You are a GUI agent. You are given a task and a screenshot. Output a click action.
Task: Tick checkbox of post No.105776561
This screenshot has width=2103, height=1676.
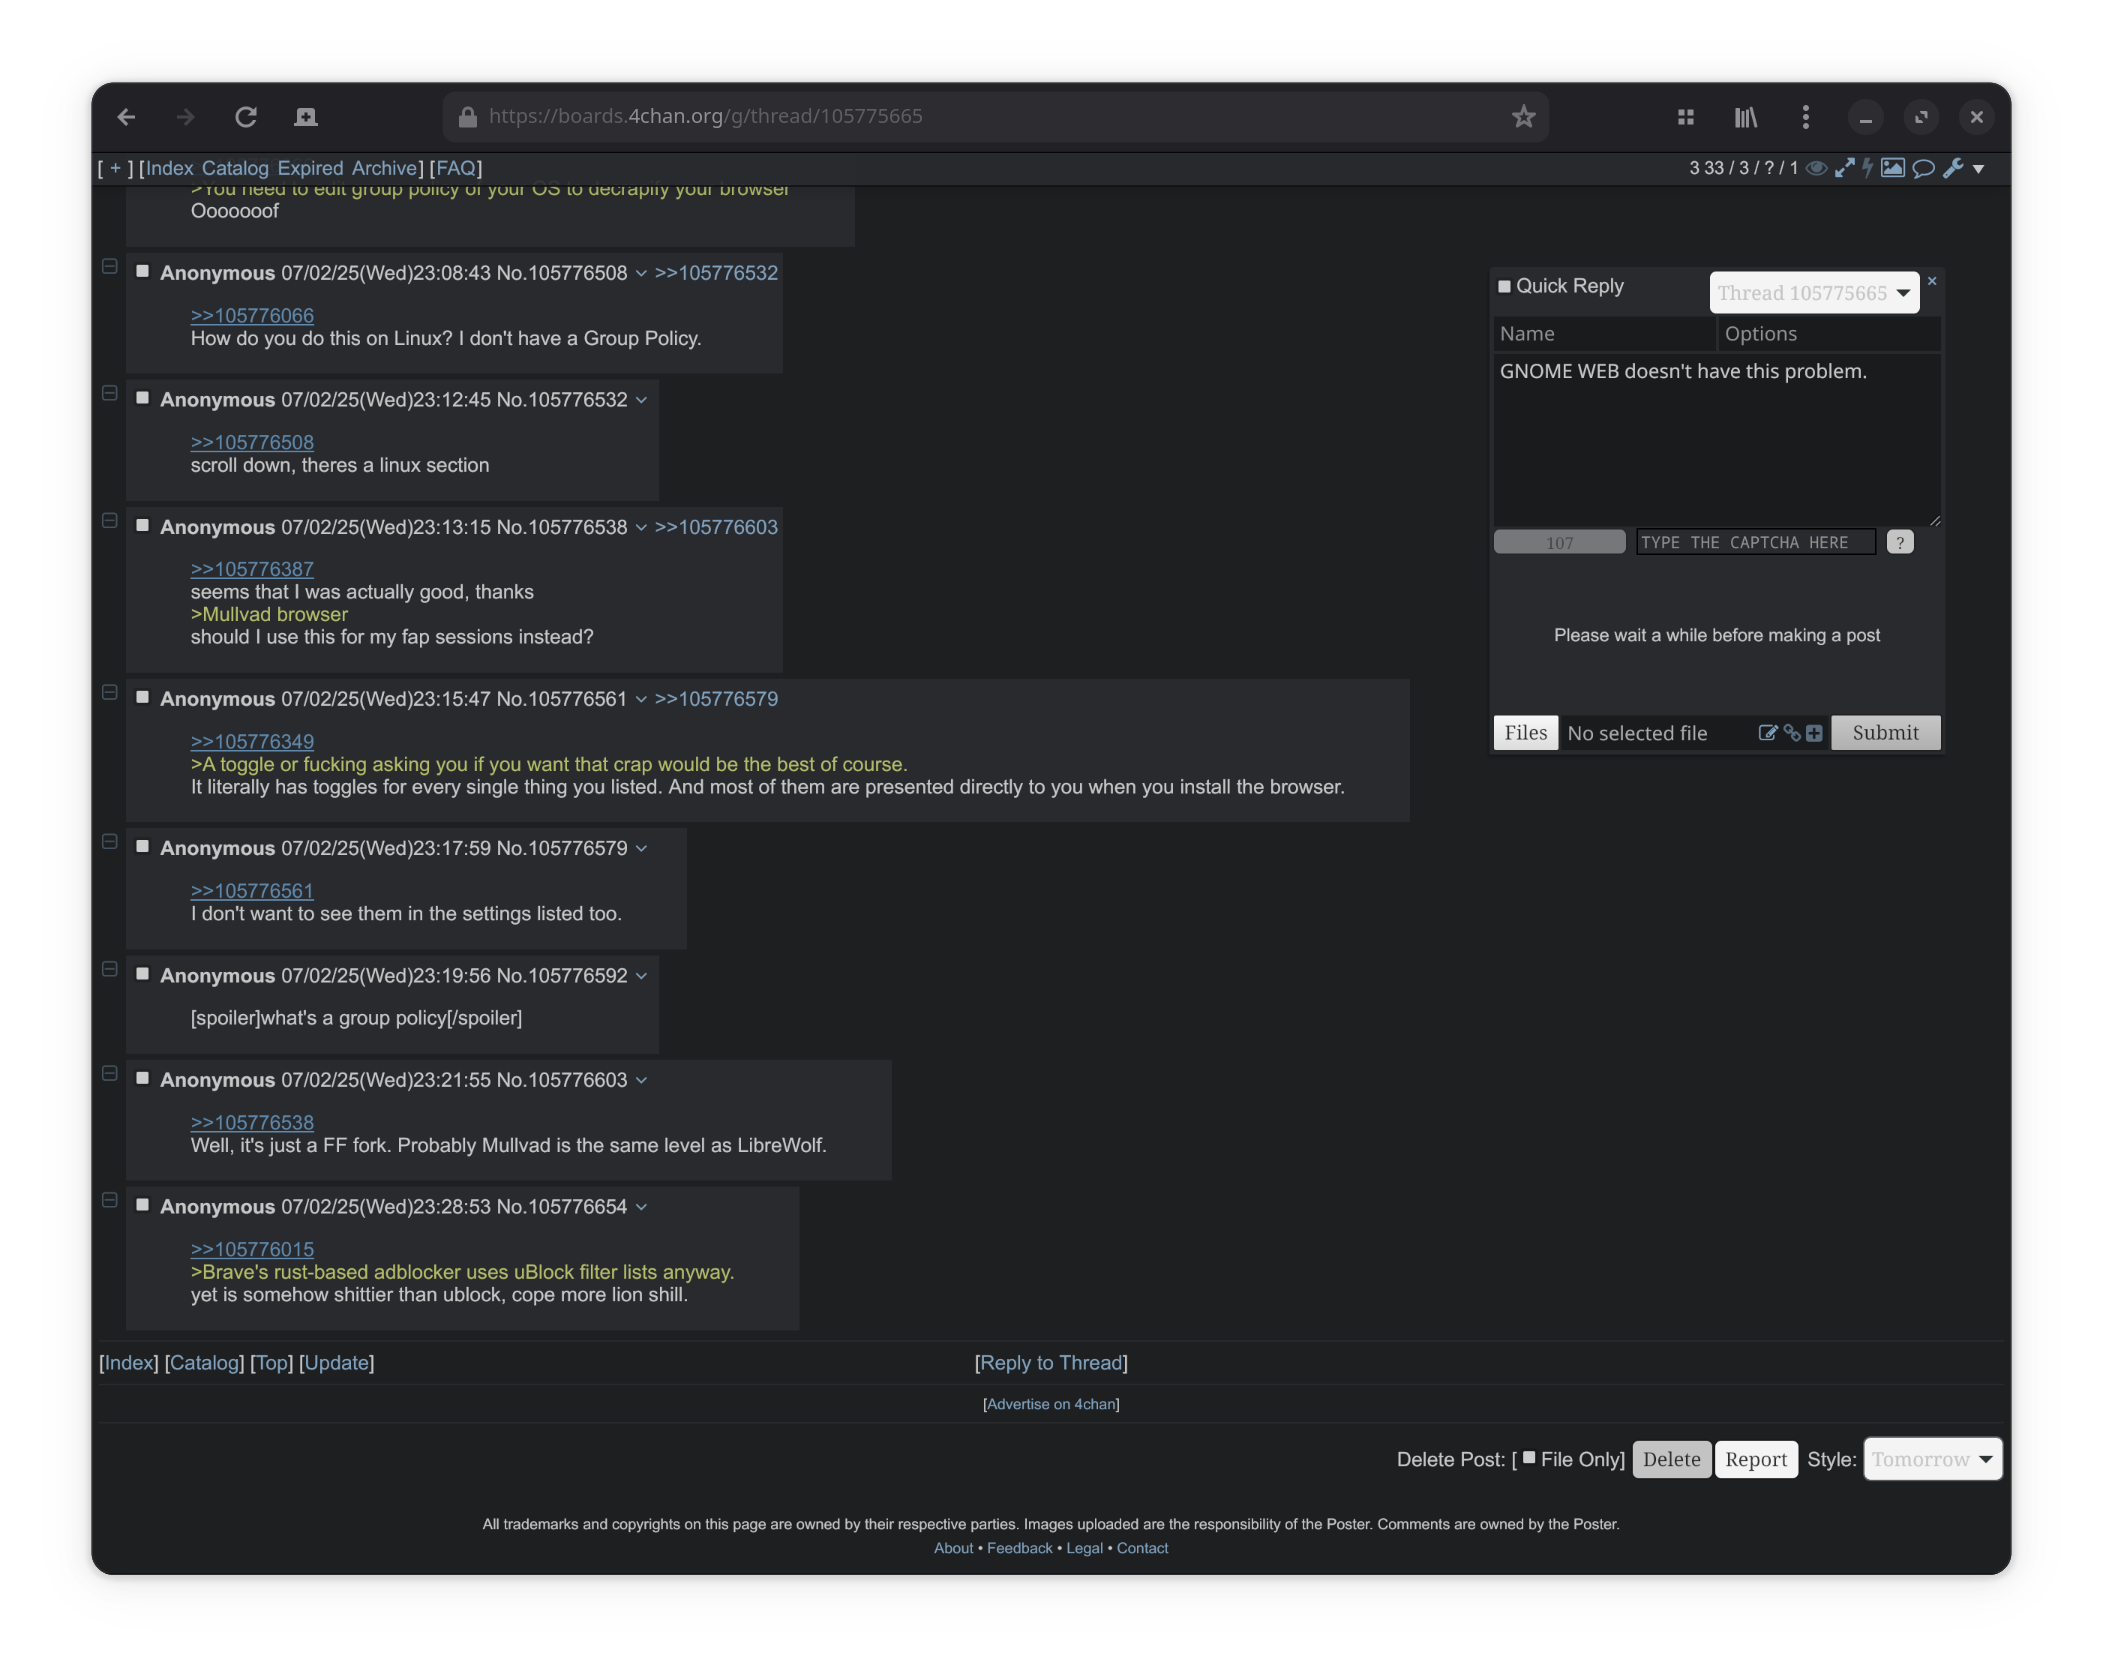pyautogui.click(x=143, y=697)
